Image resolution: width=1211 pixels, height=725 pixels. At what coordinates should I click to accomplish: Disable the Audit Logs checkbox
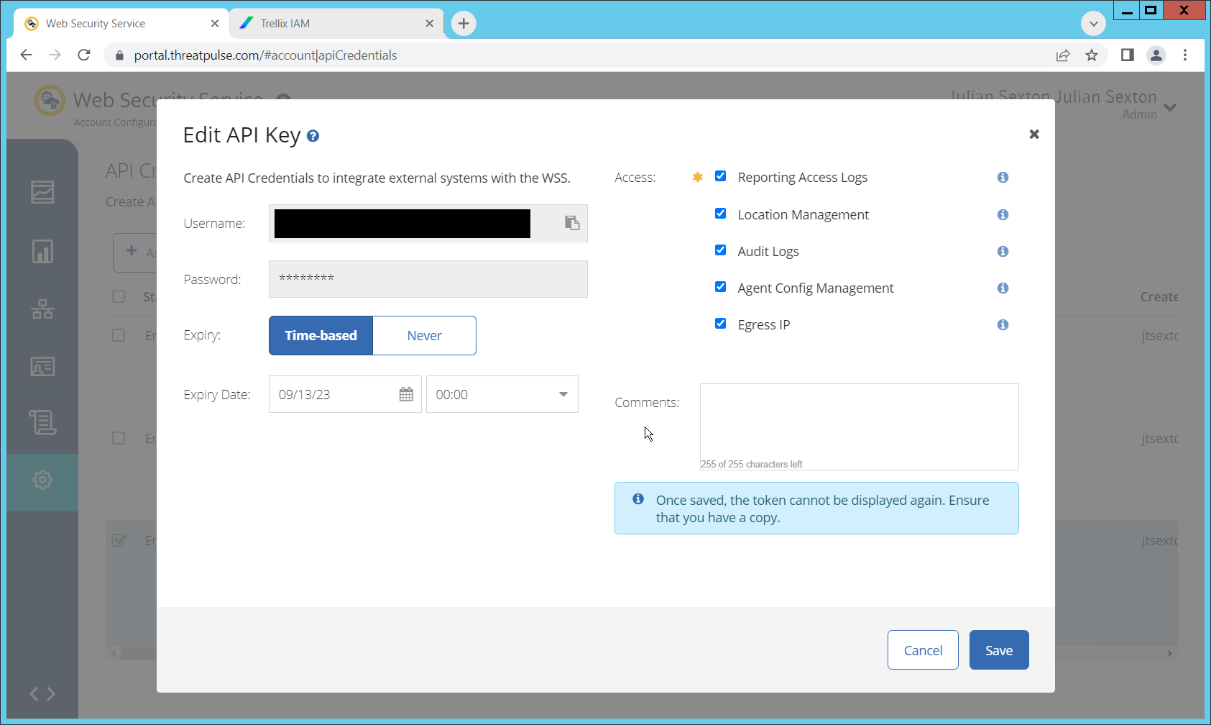pyautogui.click(x=720, y=251)
